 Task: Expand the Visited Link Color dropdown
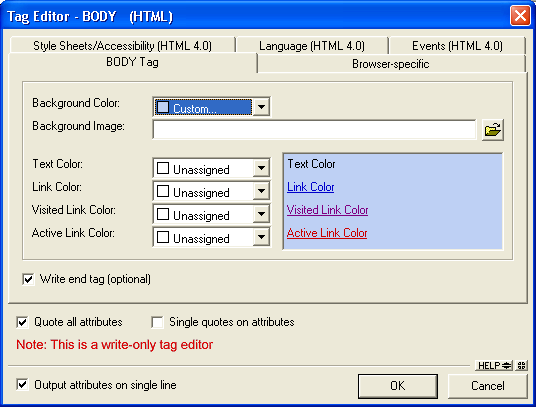pyautogui.click(x=262, y=214)
